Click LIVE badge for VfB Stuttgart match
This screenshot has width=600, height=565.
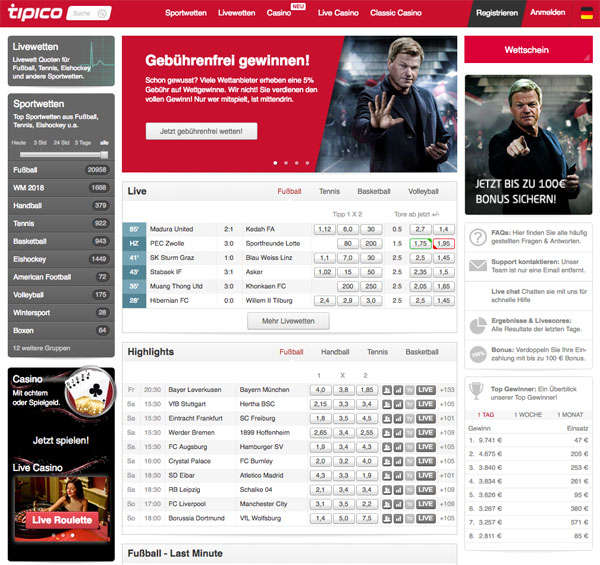426,404
